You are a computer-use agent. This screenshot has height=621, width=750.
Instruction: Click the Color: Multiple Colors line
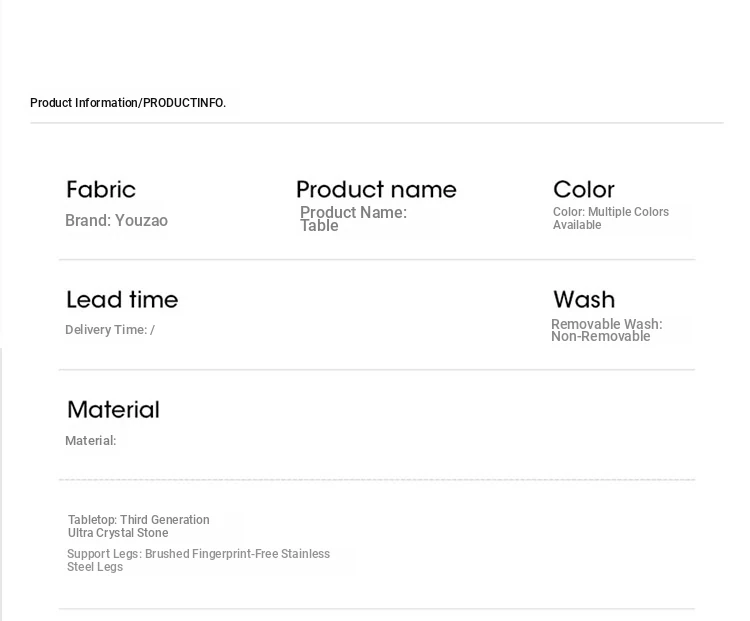[x=611, y=212]
